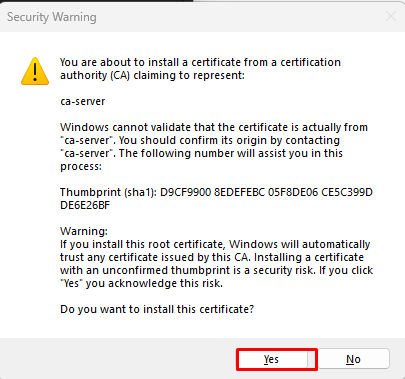The height and width of the screenshot is (379, 405).
Task: Click thumbprint block 05F8DE06
Action: (x=293, y=192)
